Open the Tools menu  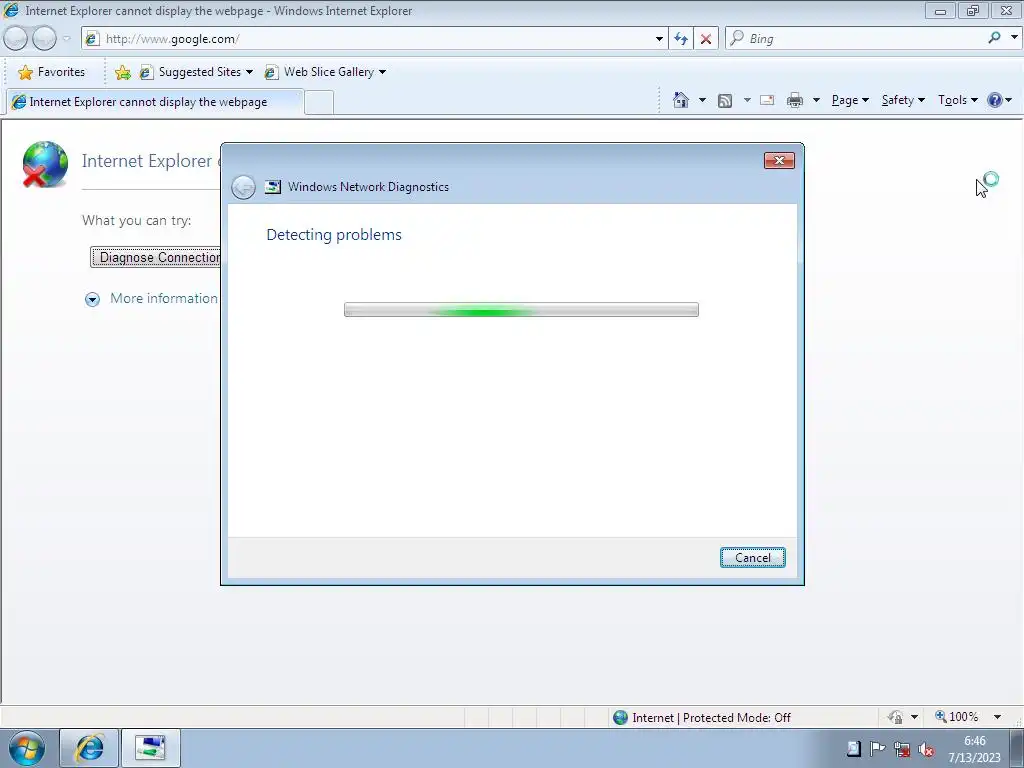(x=957, y=100)
